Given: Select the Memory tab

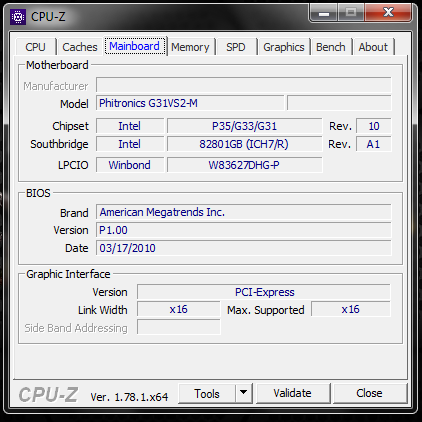Looking at the screenshot, I should [x=190, y=47].
